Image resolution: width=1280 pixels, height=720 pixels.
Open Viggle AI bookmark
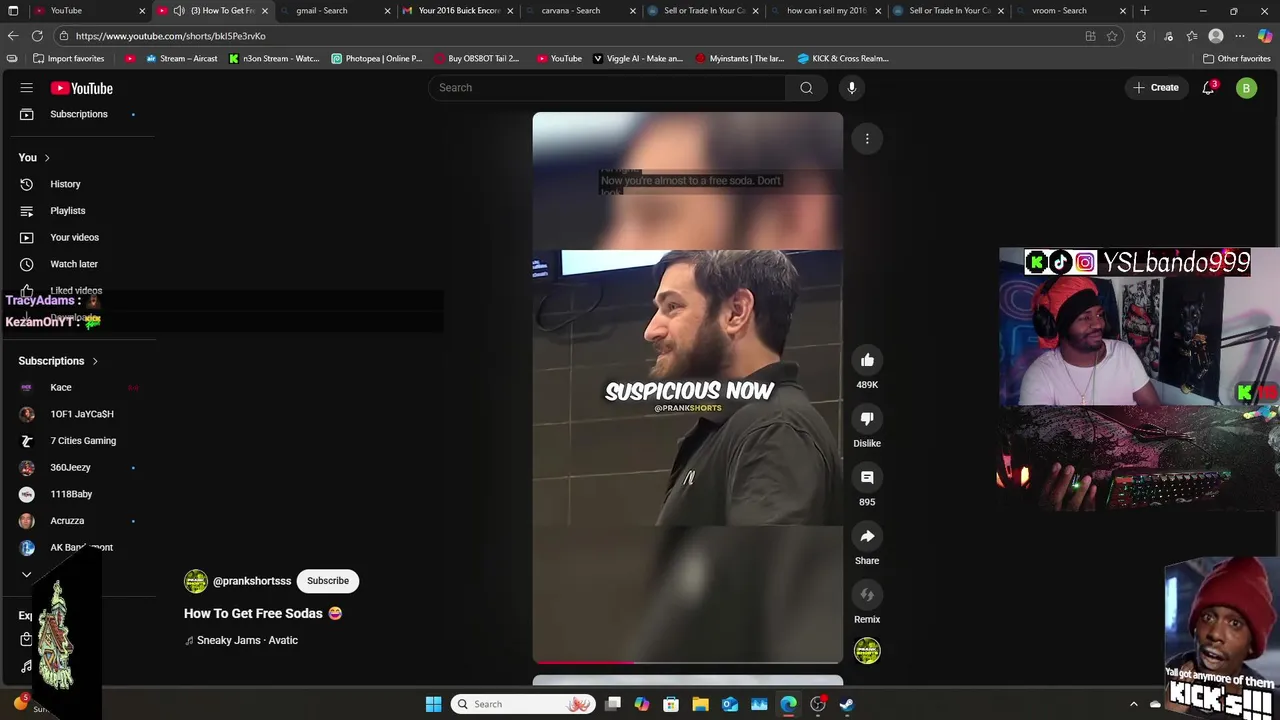tap(638, 58)
